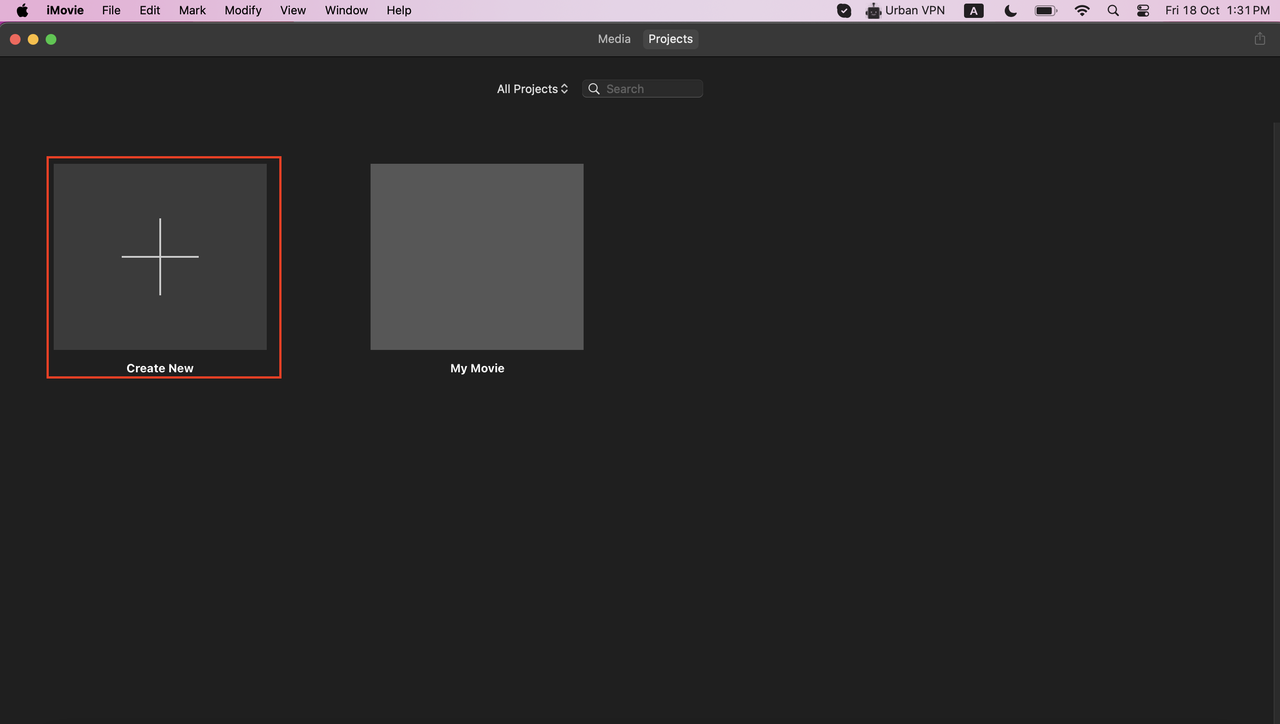This screenshot has height=724, width=1280.
Task: Open the Apple menu
Action: tap(22, 10)
